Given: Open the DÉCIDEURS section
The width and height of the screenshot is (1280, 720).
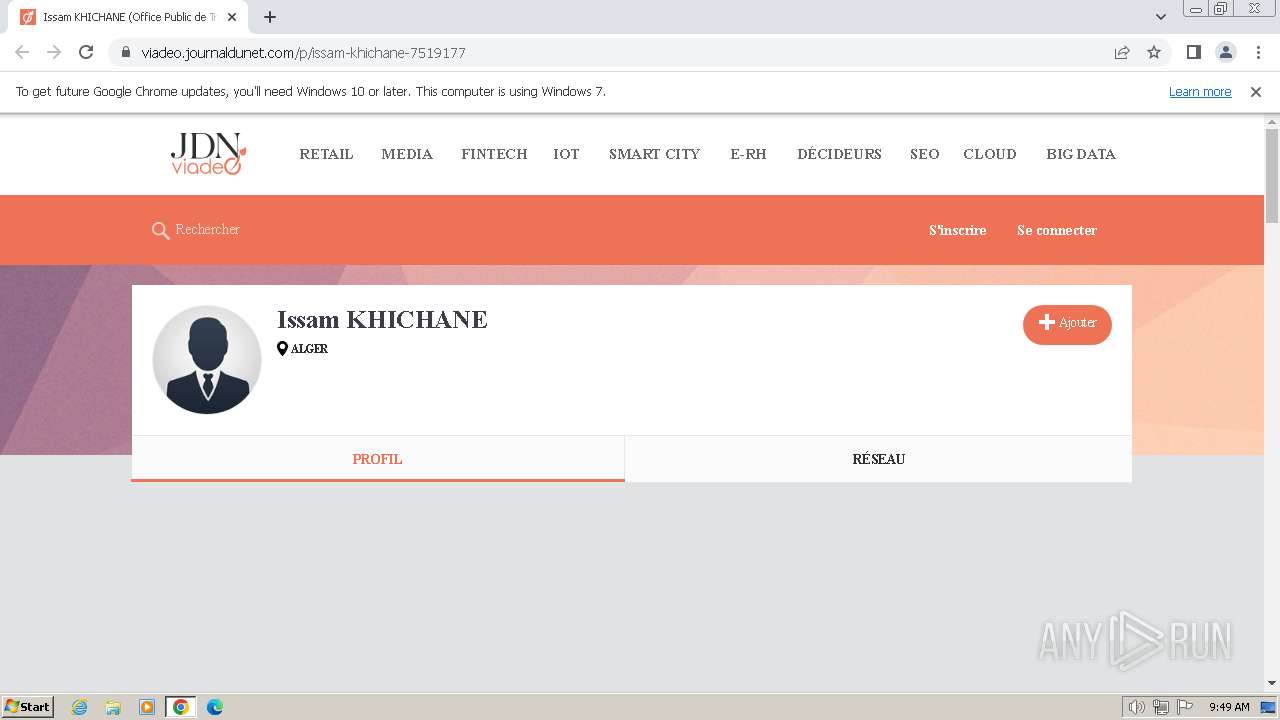Looking at the screenshot, I should tap(839, 154).
